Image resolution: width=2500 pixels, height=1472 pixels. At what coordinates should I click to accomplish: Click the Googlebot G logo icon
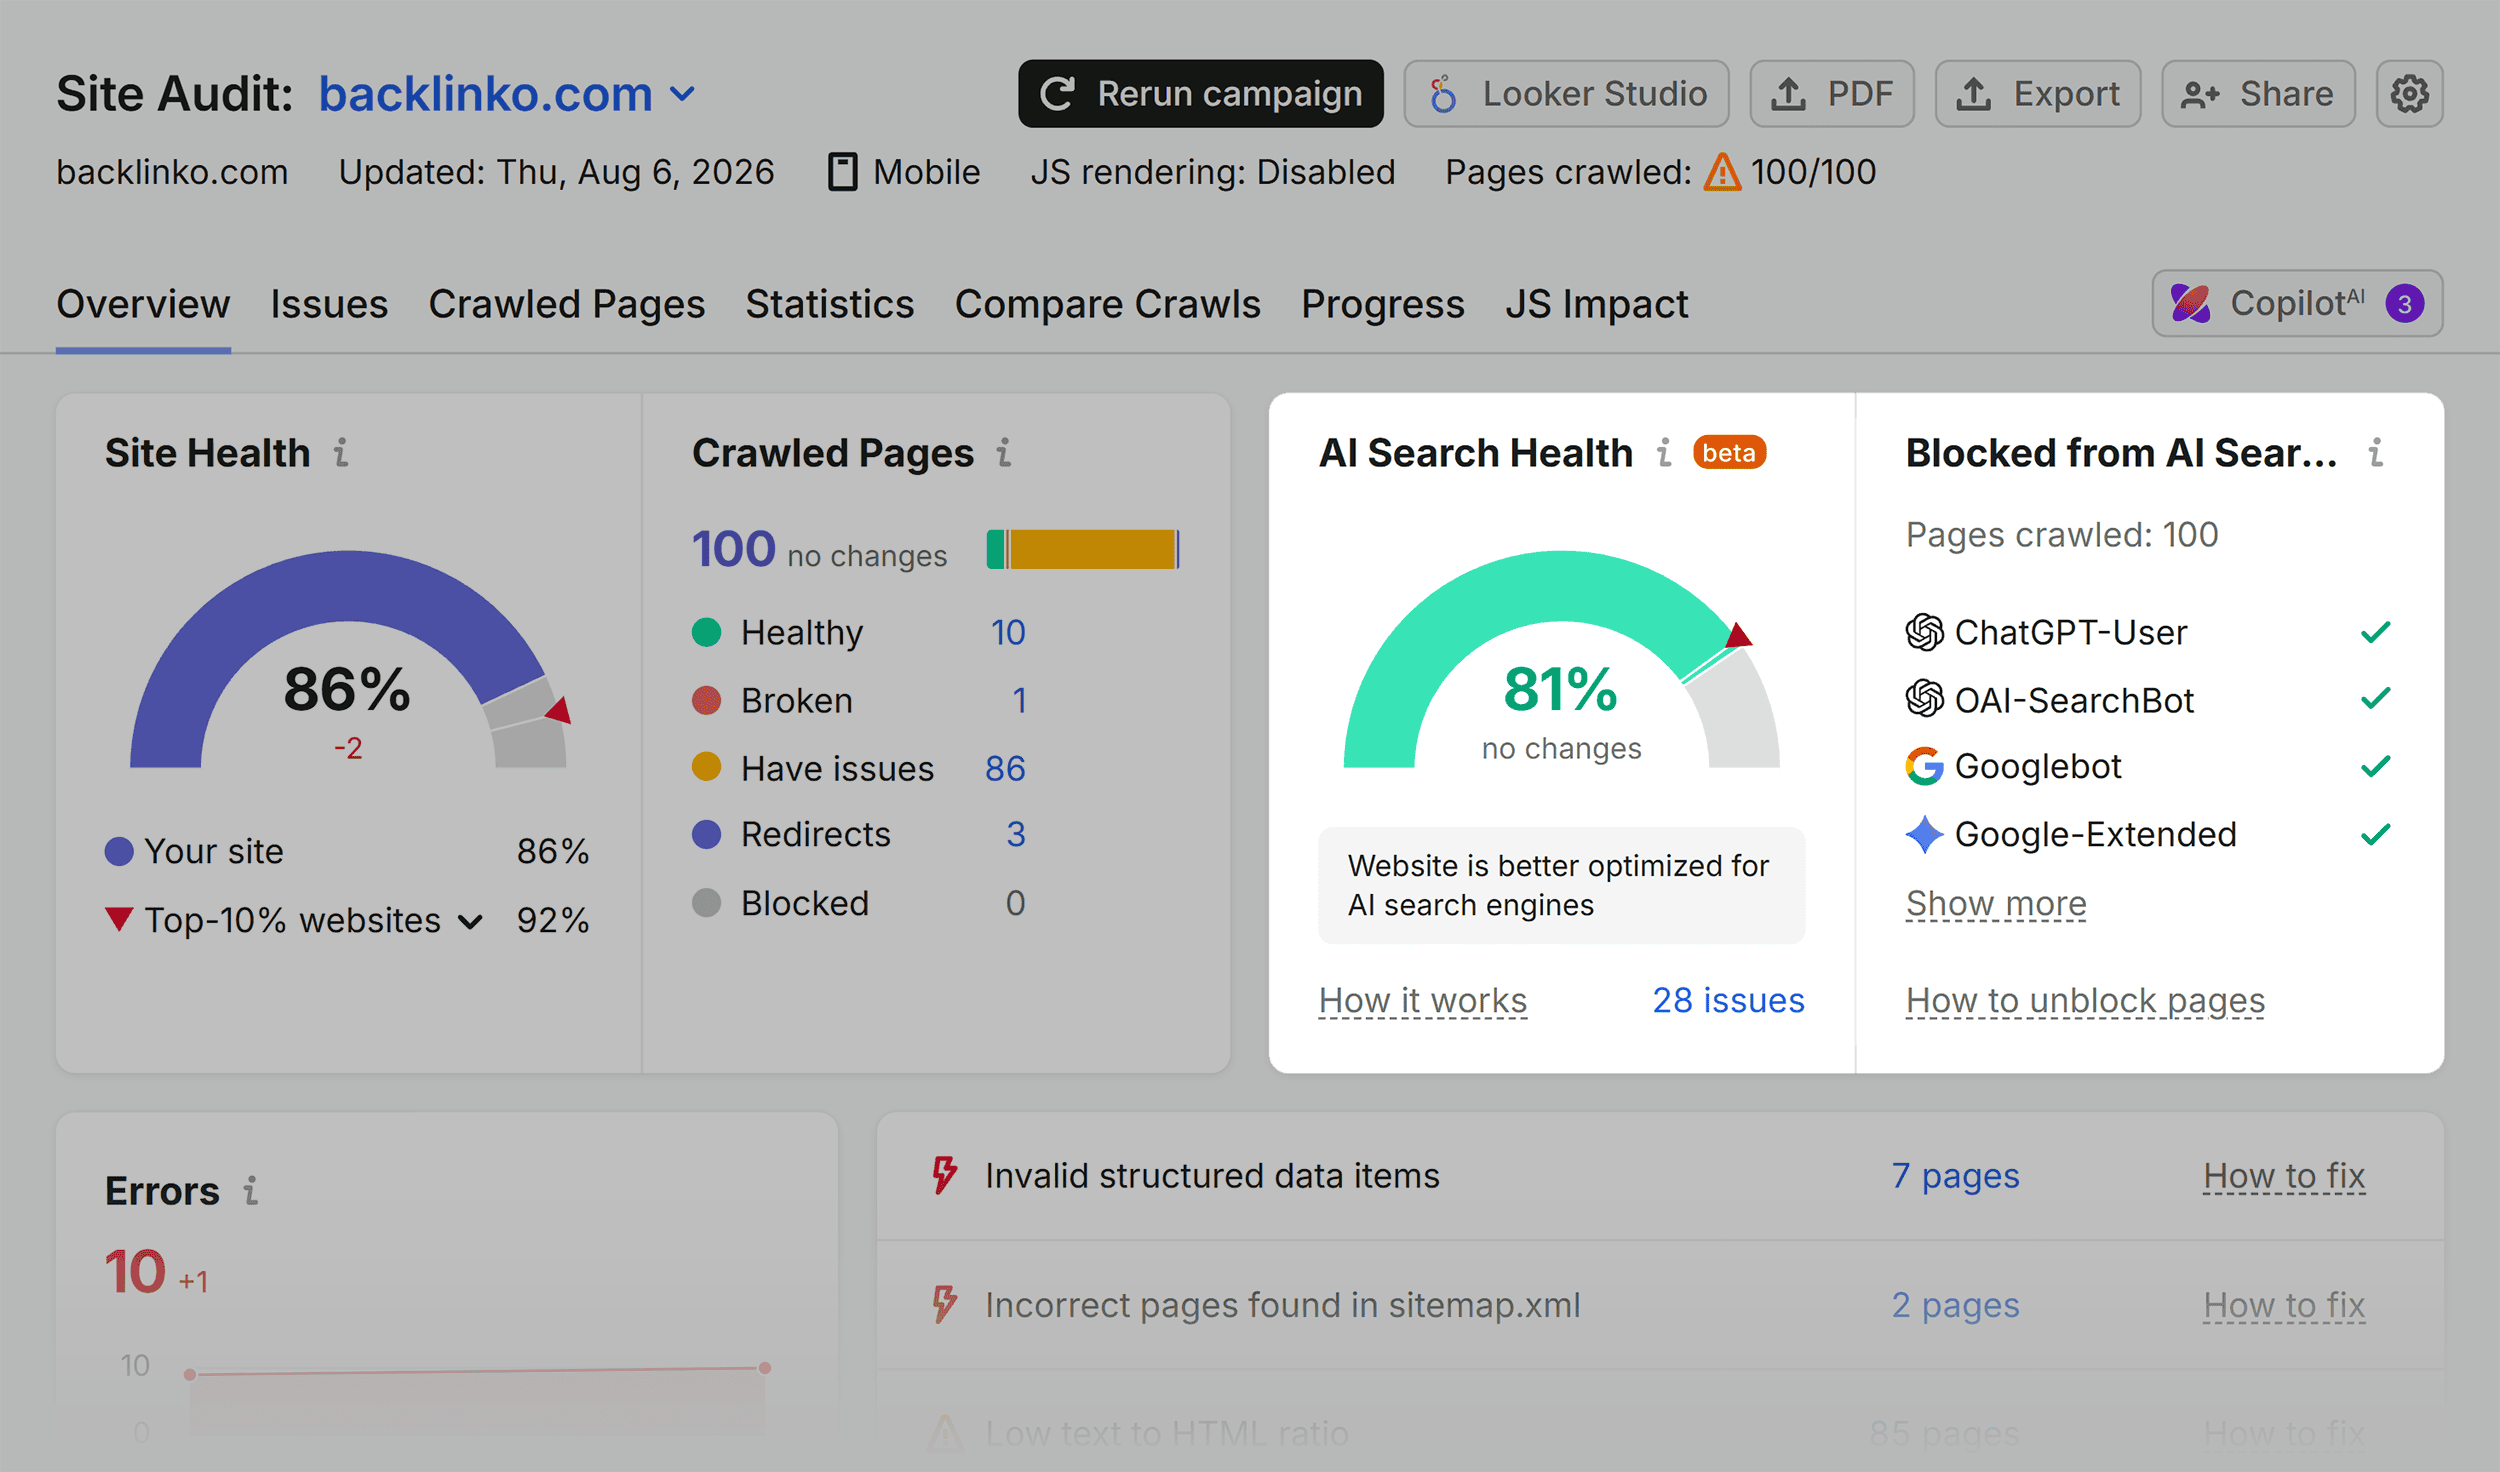tap(1924, 766)
